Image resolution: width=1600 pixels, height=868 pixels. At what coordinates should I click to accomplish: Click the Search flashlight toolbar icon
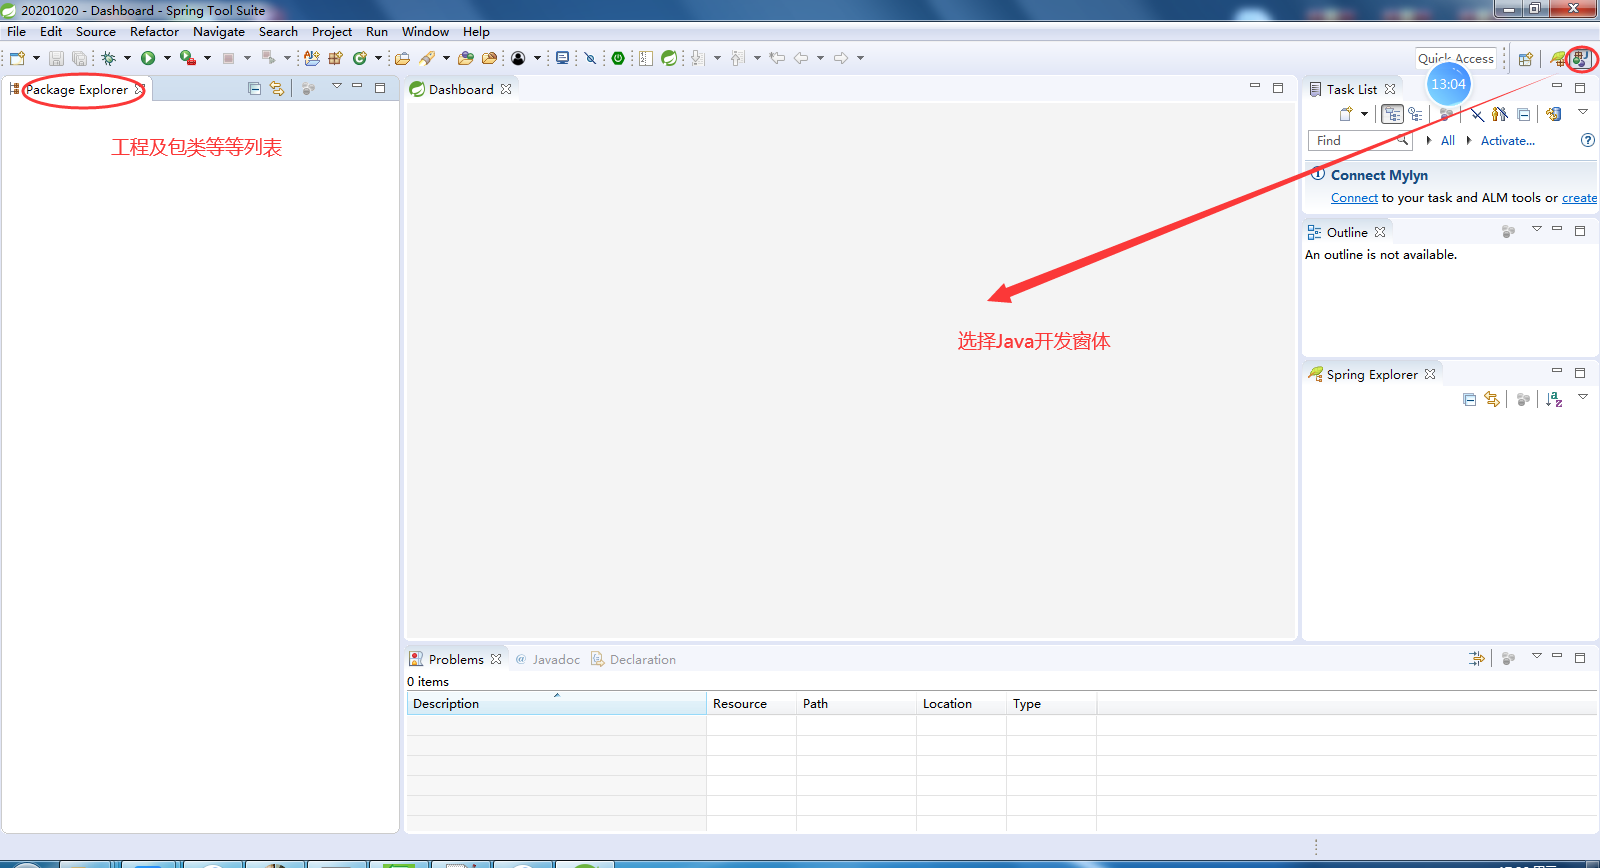[x=428, y=58]
